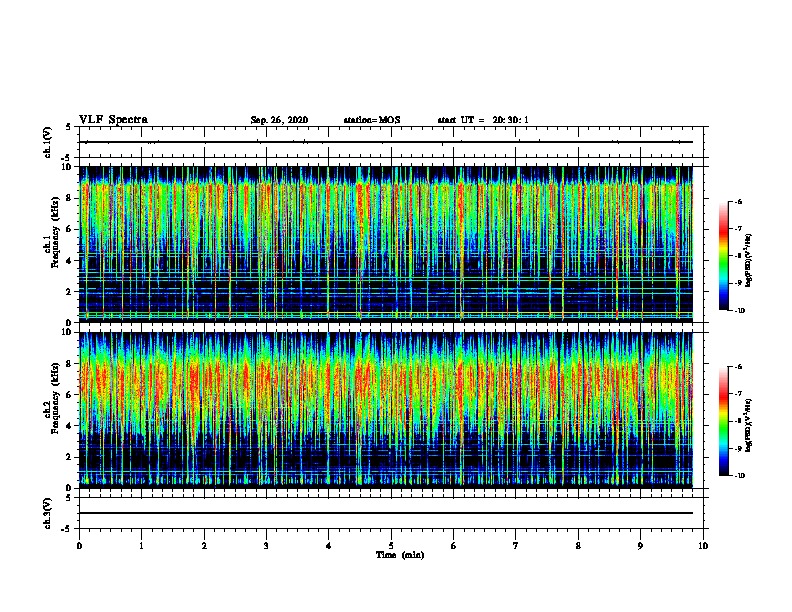792x612 pixels.
Task: Click time-axis tick label "2"
Action: coord(204,546)
